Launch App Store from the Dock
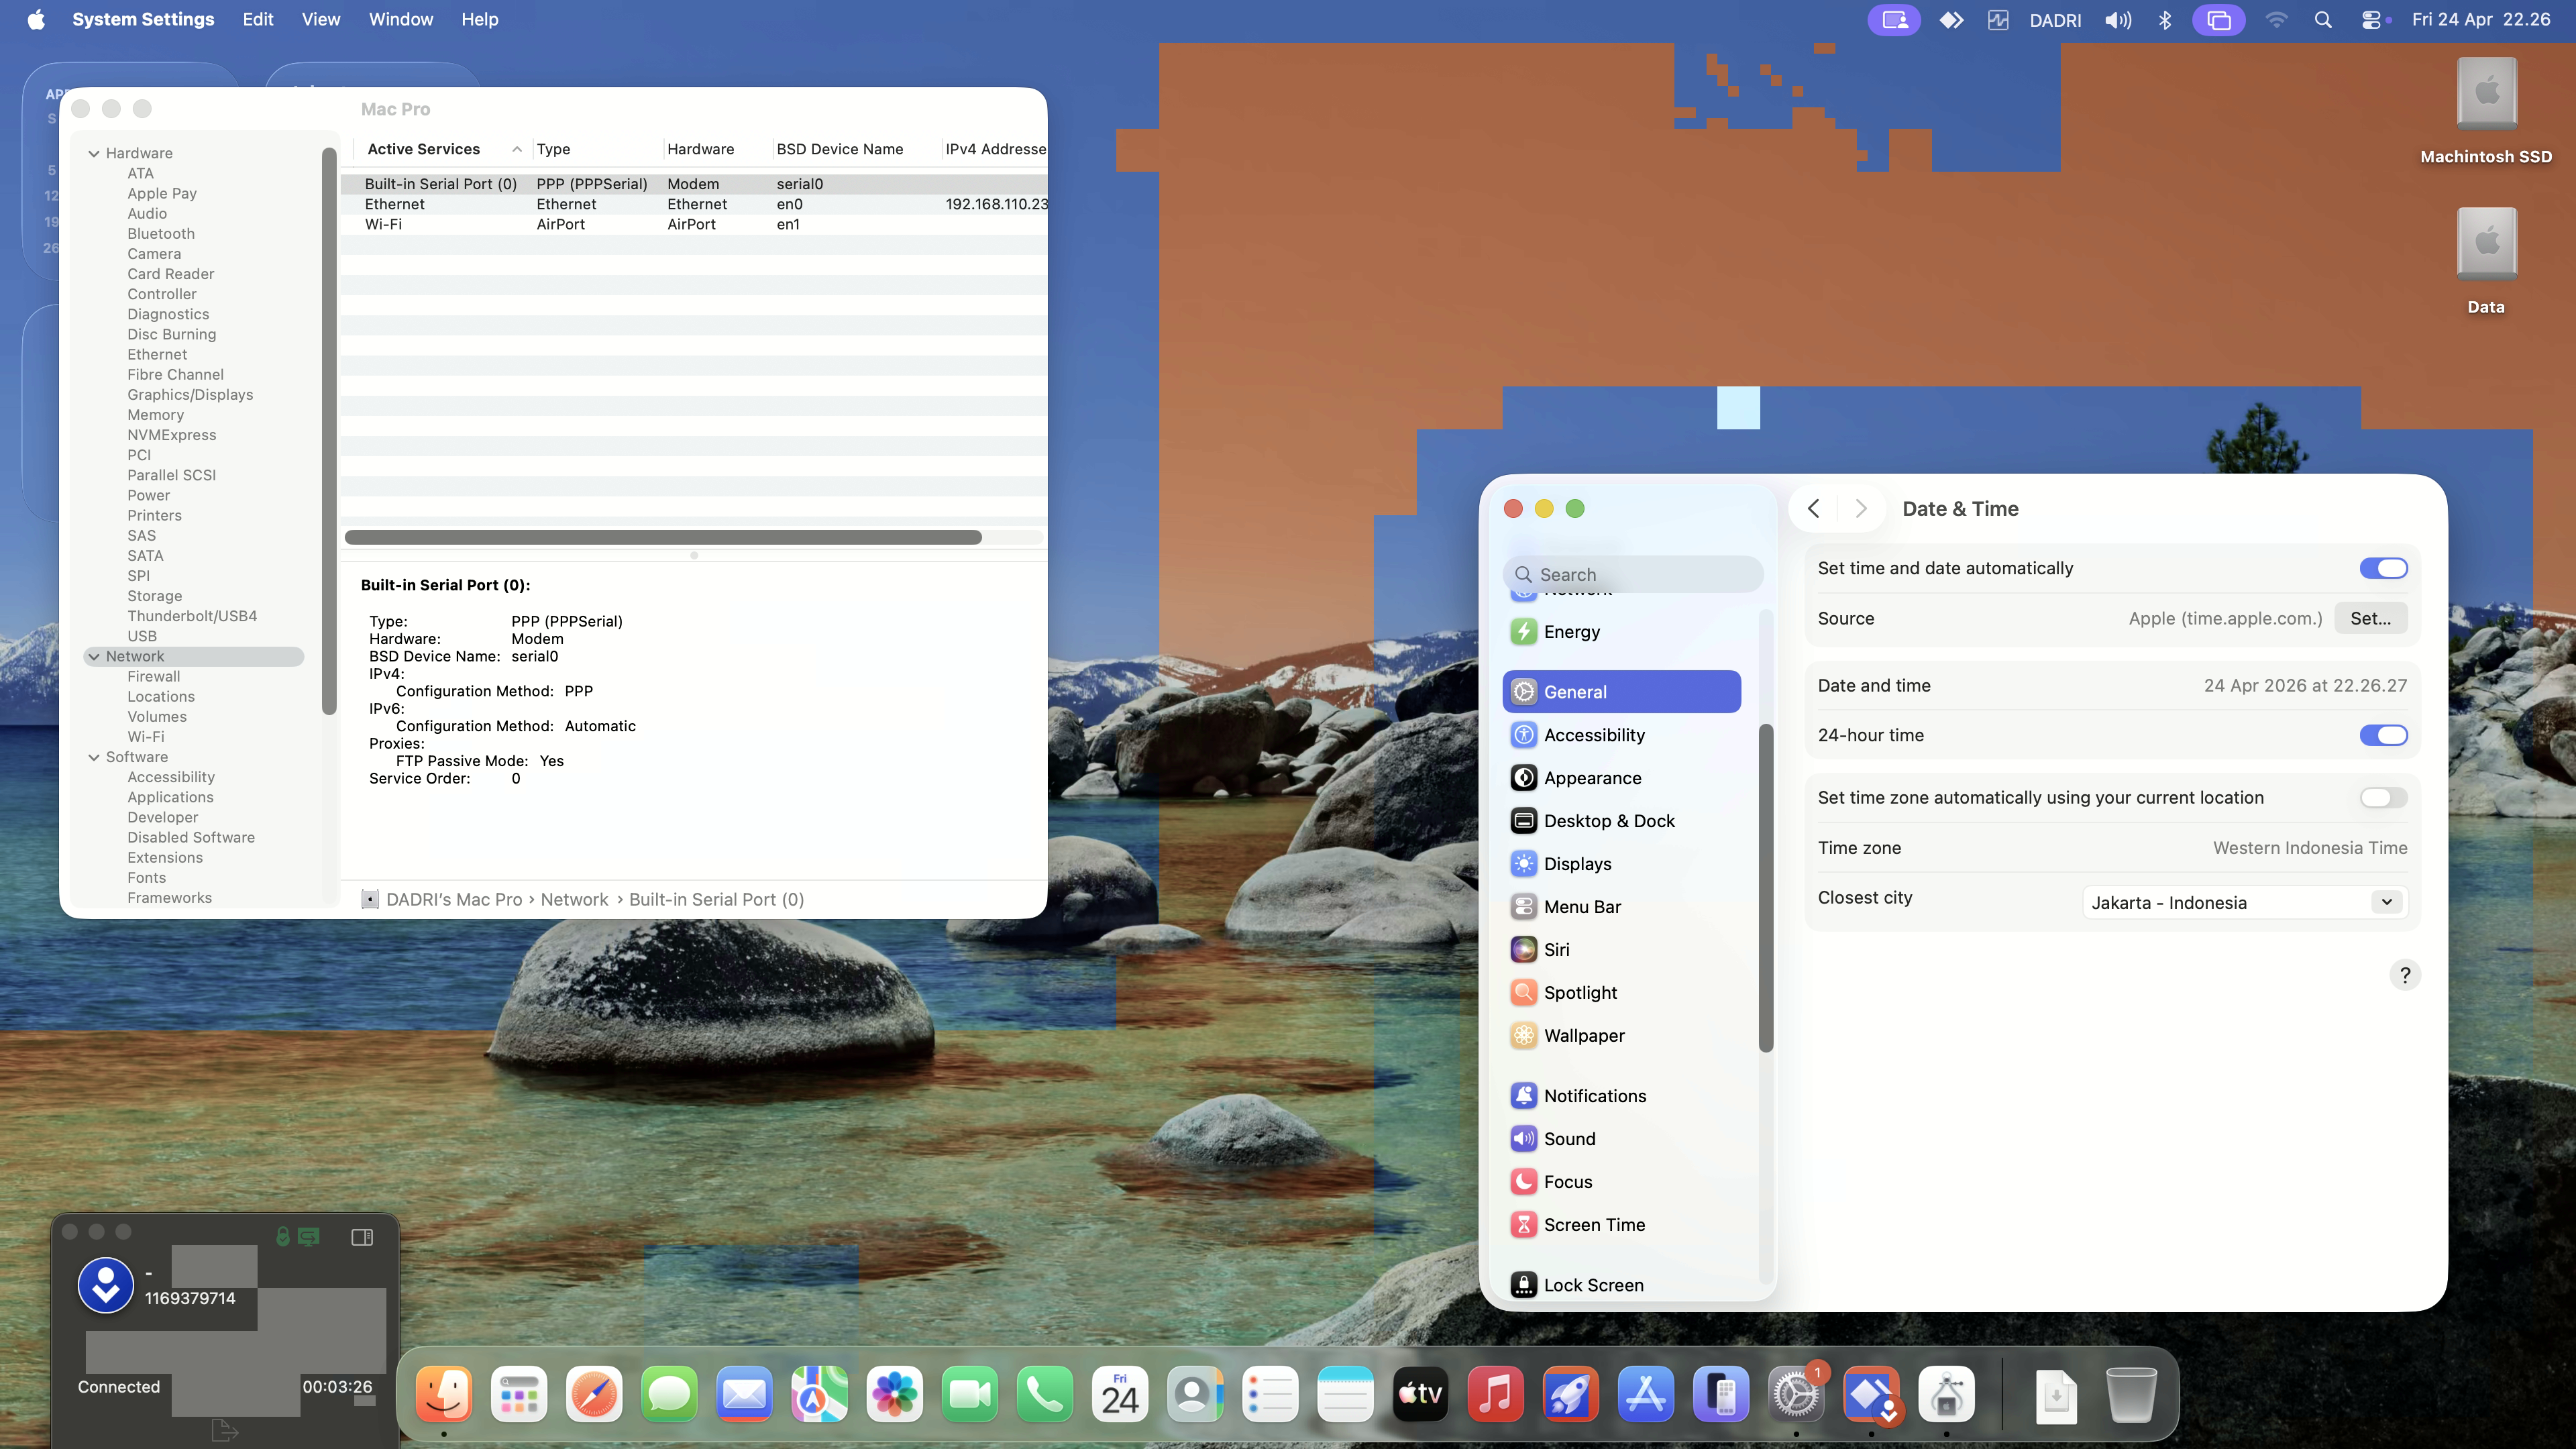The width and height of the screenshot is (2576, 1449). (x=1646, y=1394)
